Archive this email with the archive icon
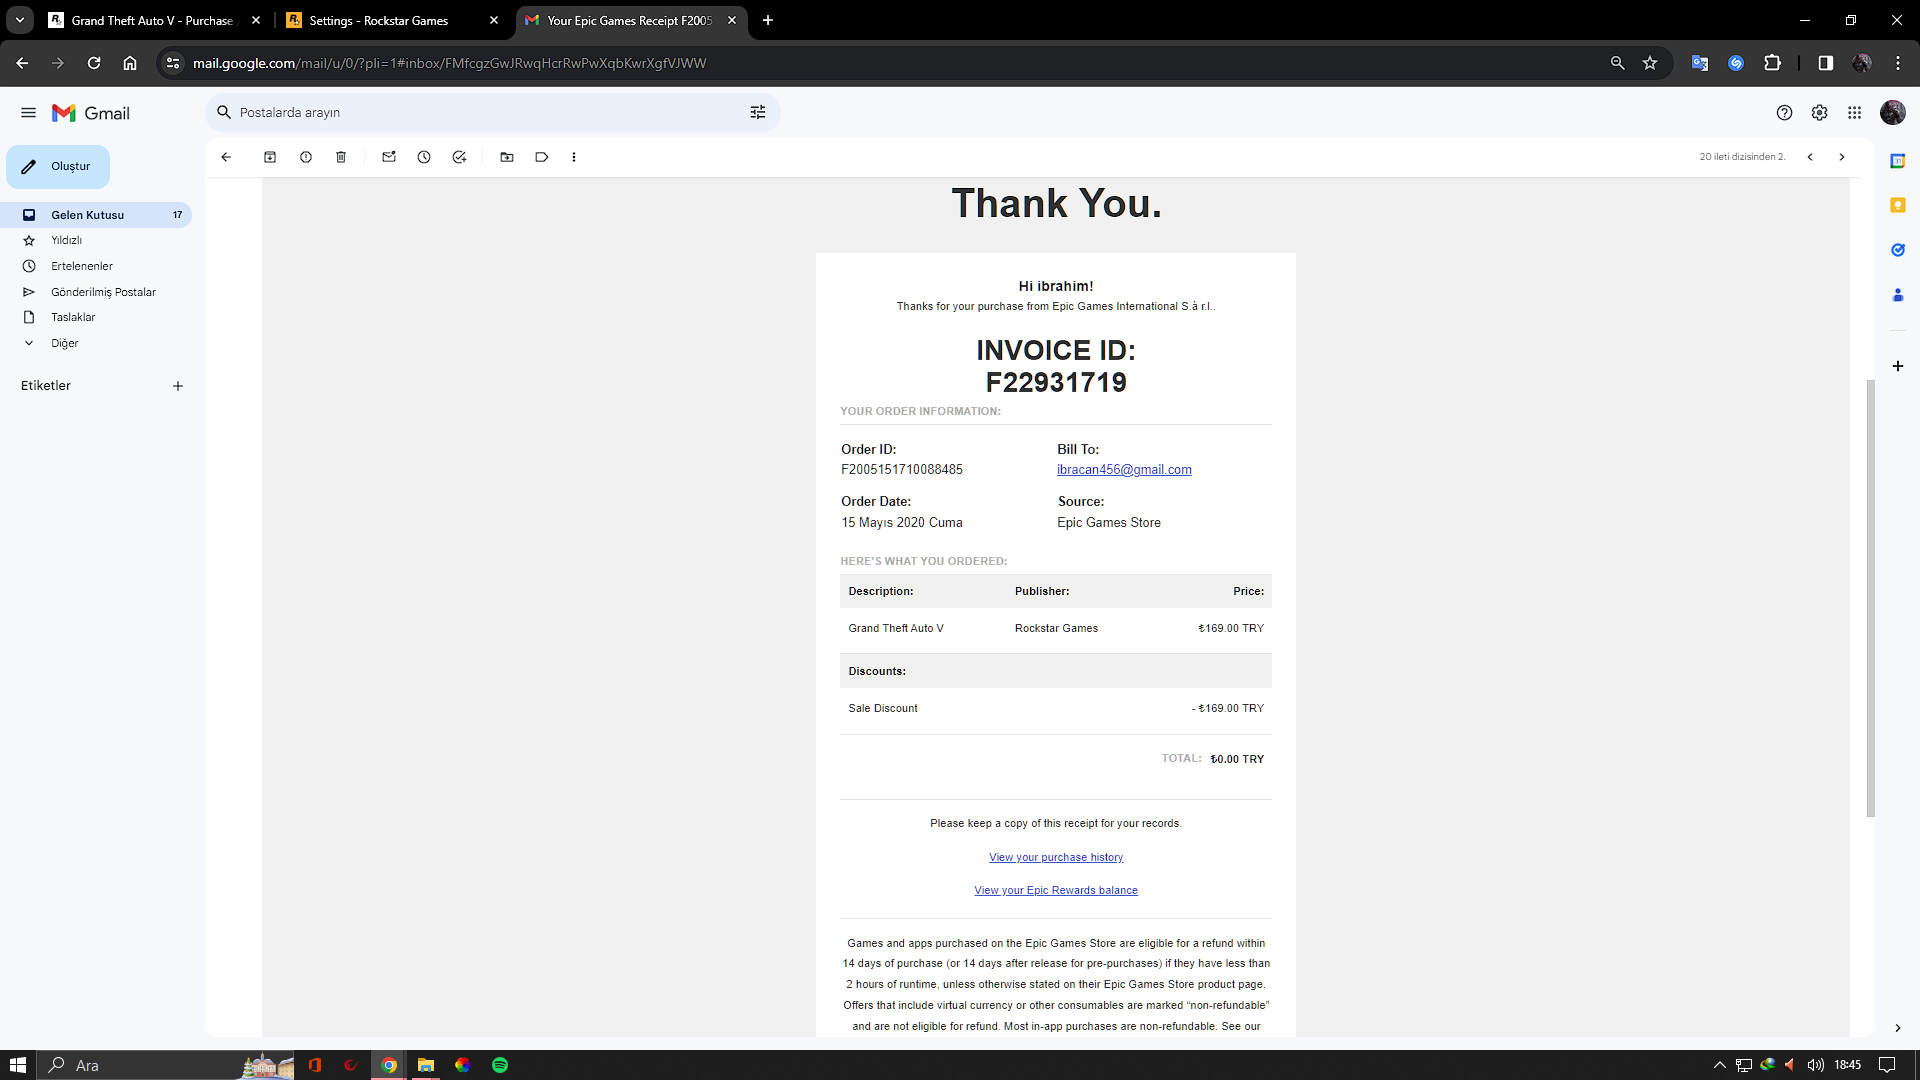Image resolution: width=1920 pixels, height=1080 pixels. [x=270, y=157]
